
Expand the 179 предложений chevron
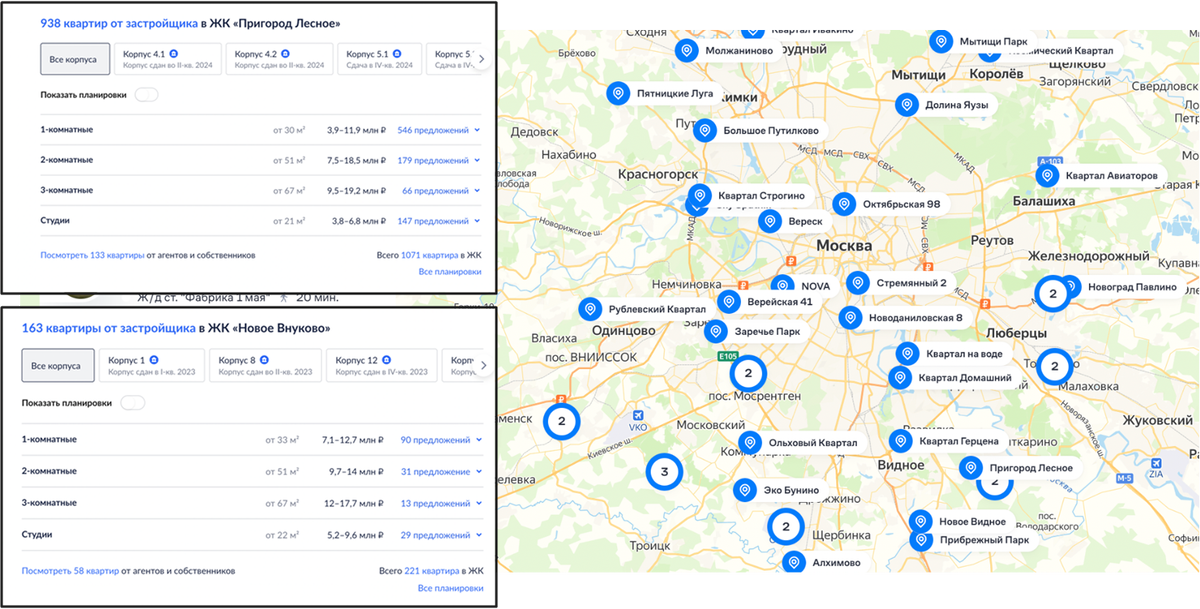477,161
